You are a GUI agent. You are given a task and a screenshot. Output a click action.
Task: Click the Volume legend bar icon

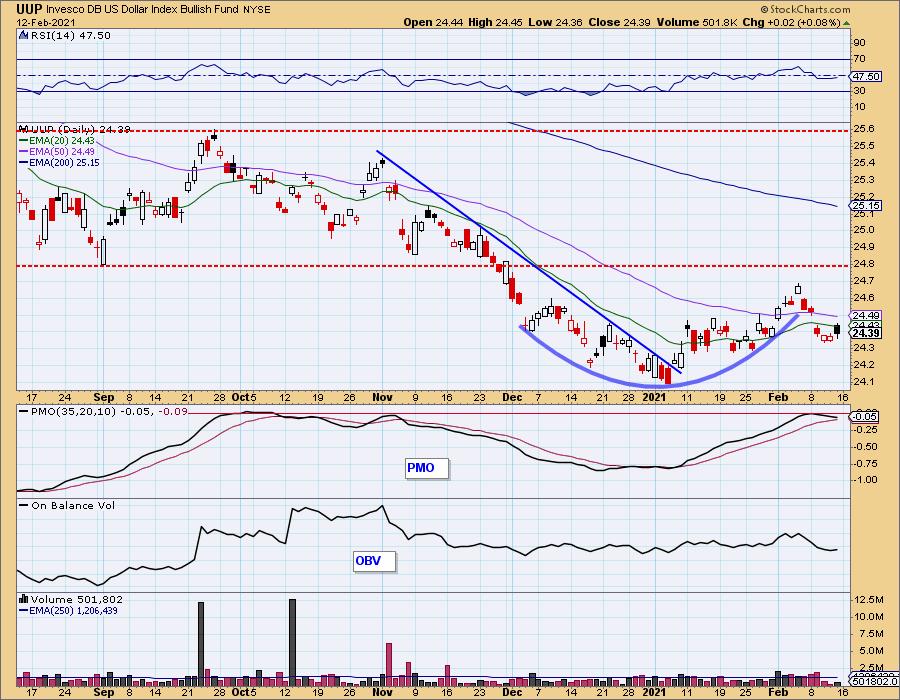[x=24, y=599]
